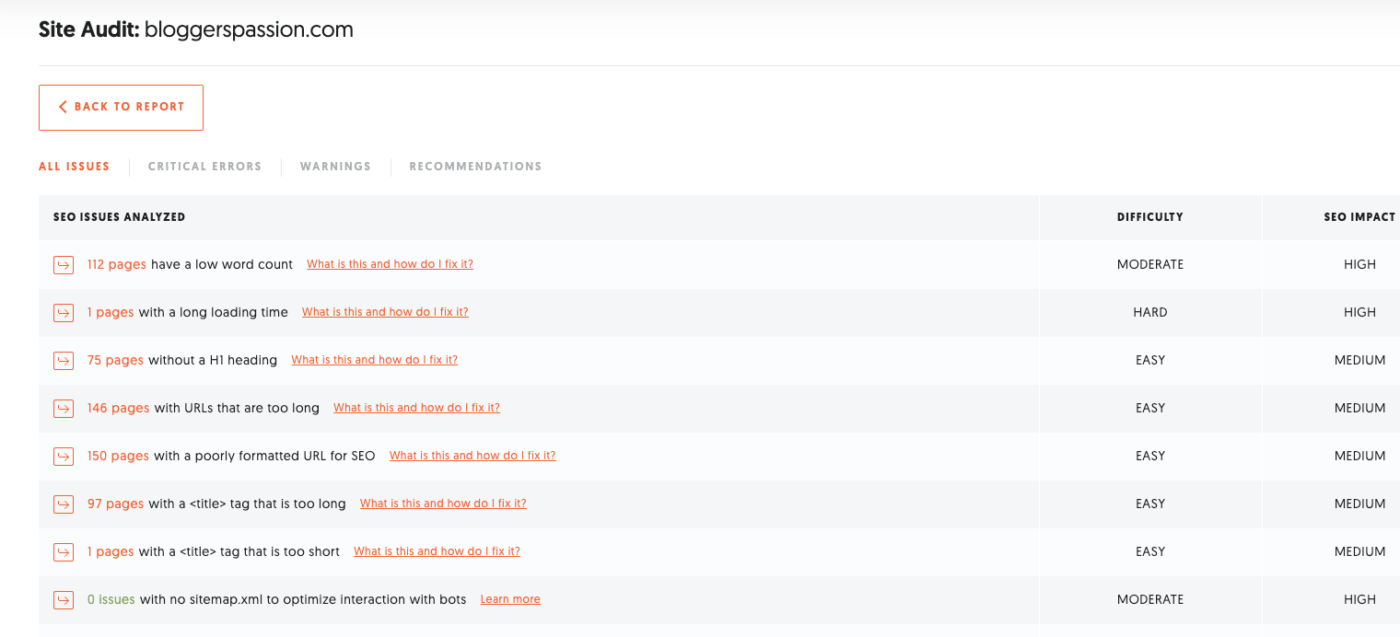Click 'What is this' link for title too short
This screenshot has height=637, width=1400.
point(437,552)
